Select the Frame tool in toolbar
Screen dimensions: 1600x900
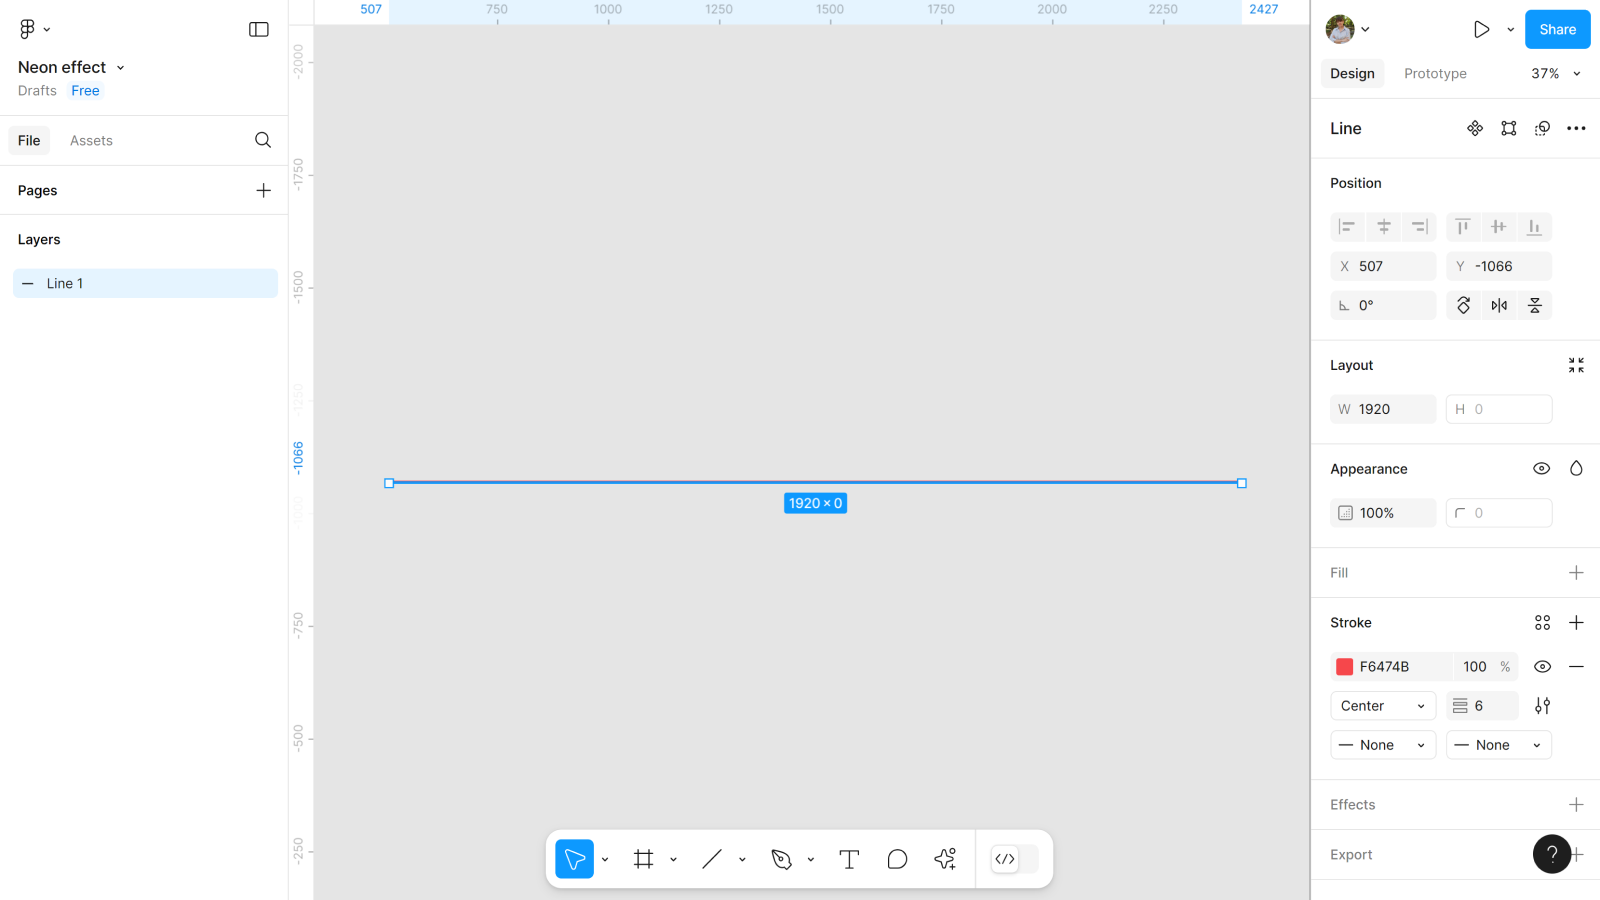(x=643, y=859)
